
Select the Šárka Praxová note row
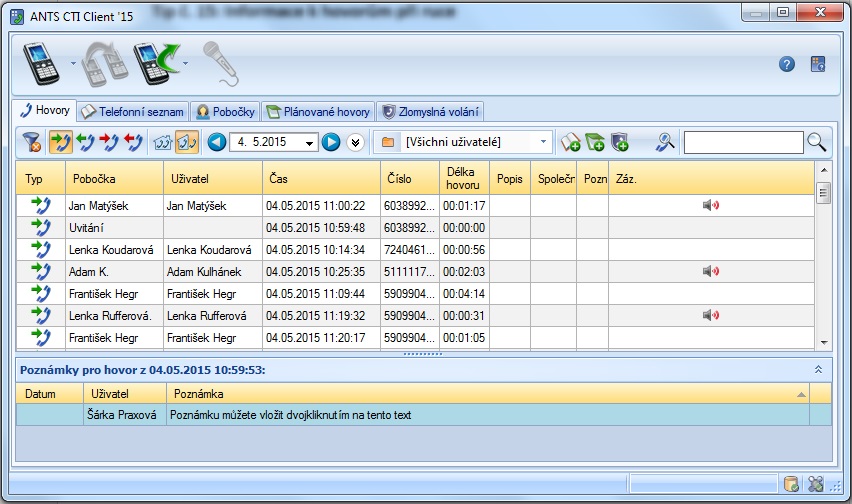tap(424, 415)
